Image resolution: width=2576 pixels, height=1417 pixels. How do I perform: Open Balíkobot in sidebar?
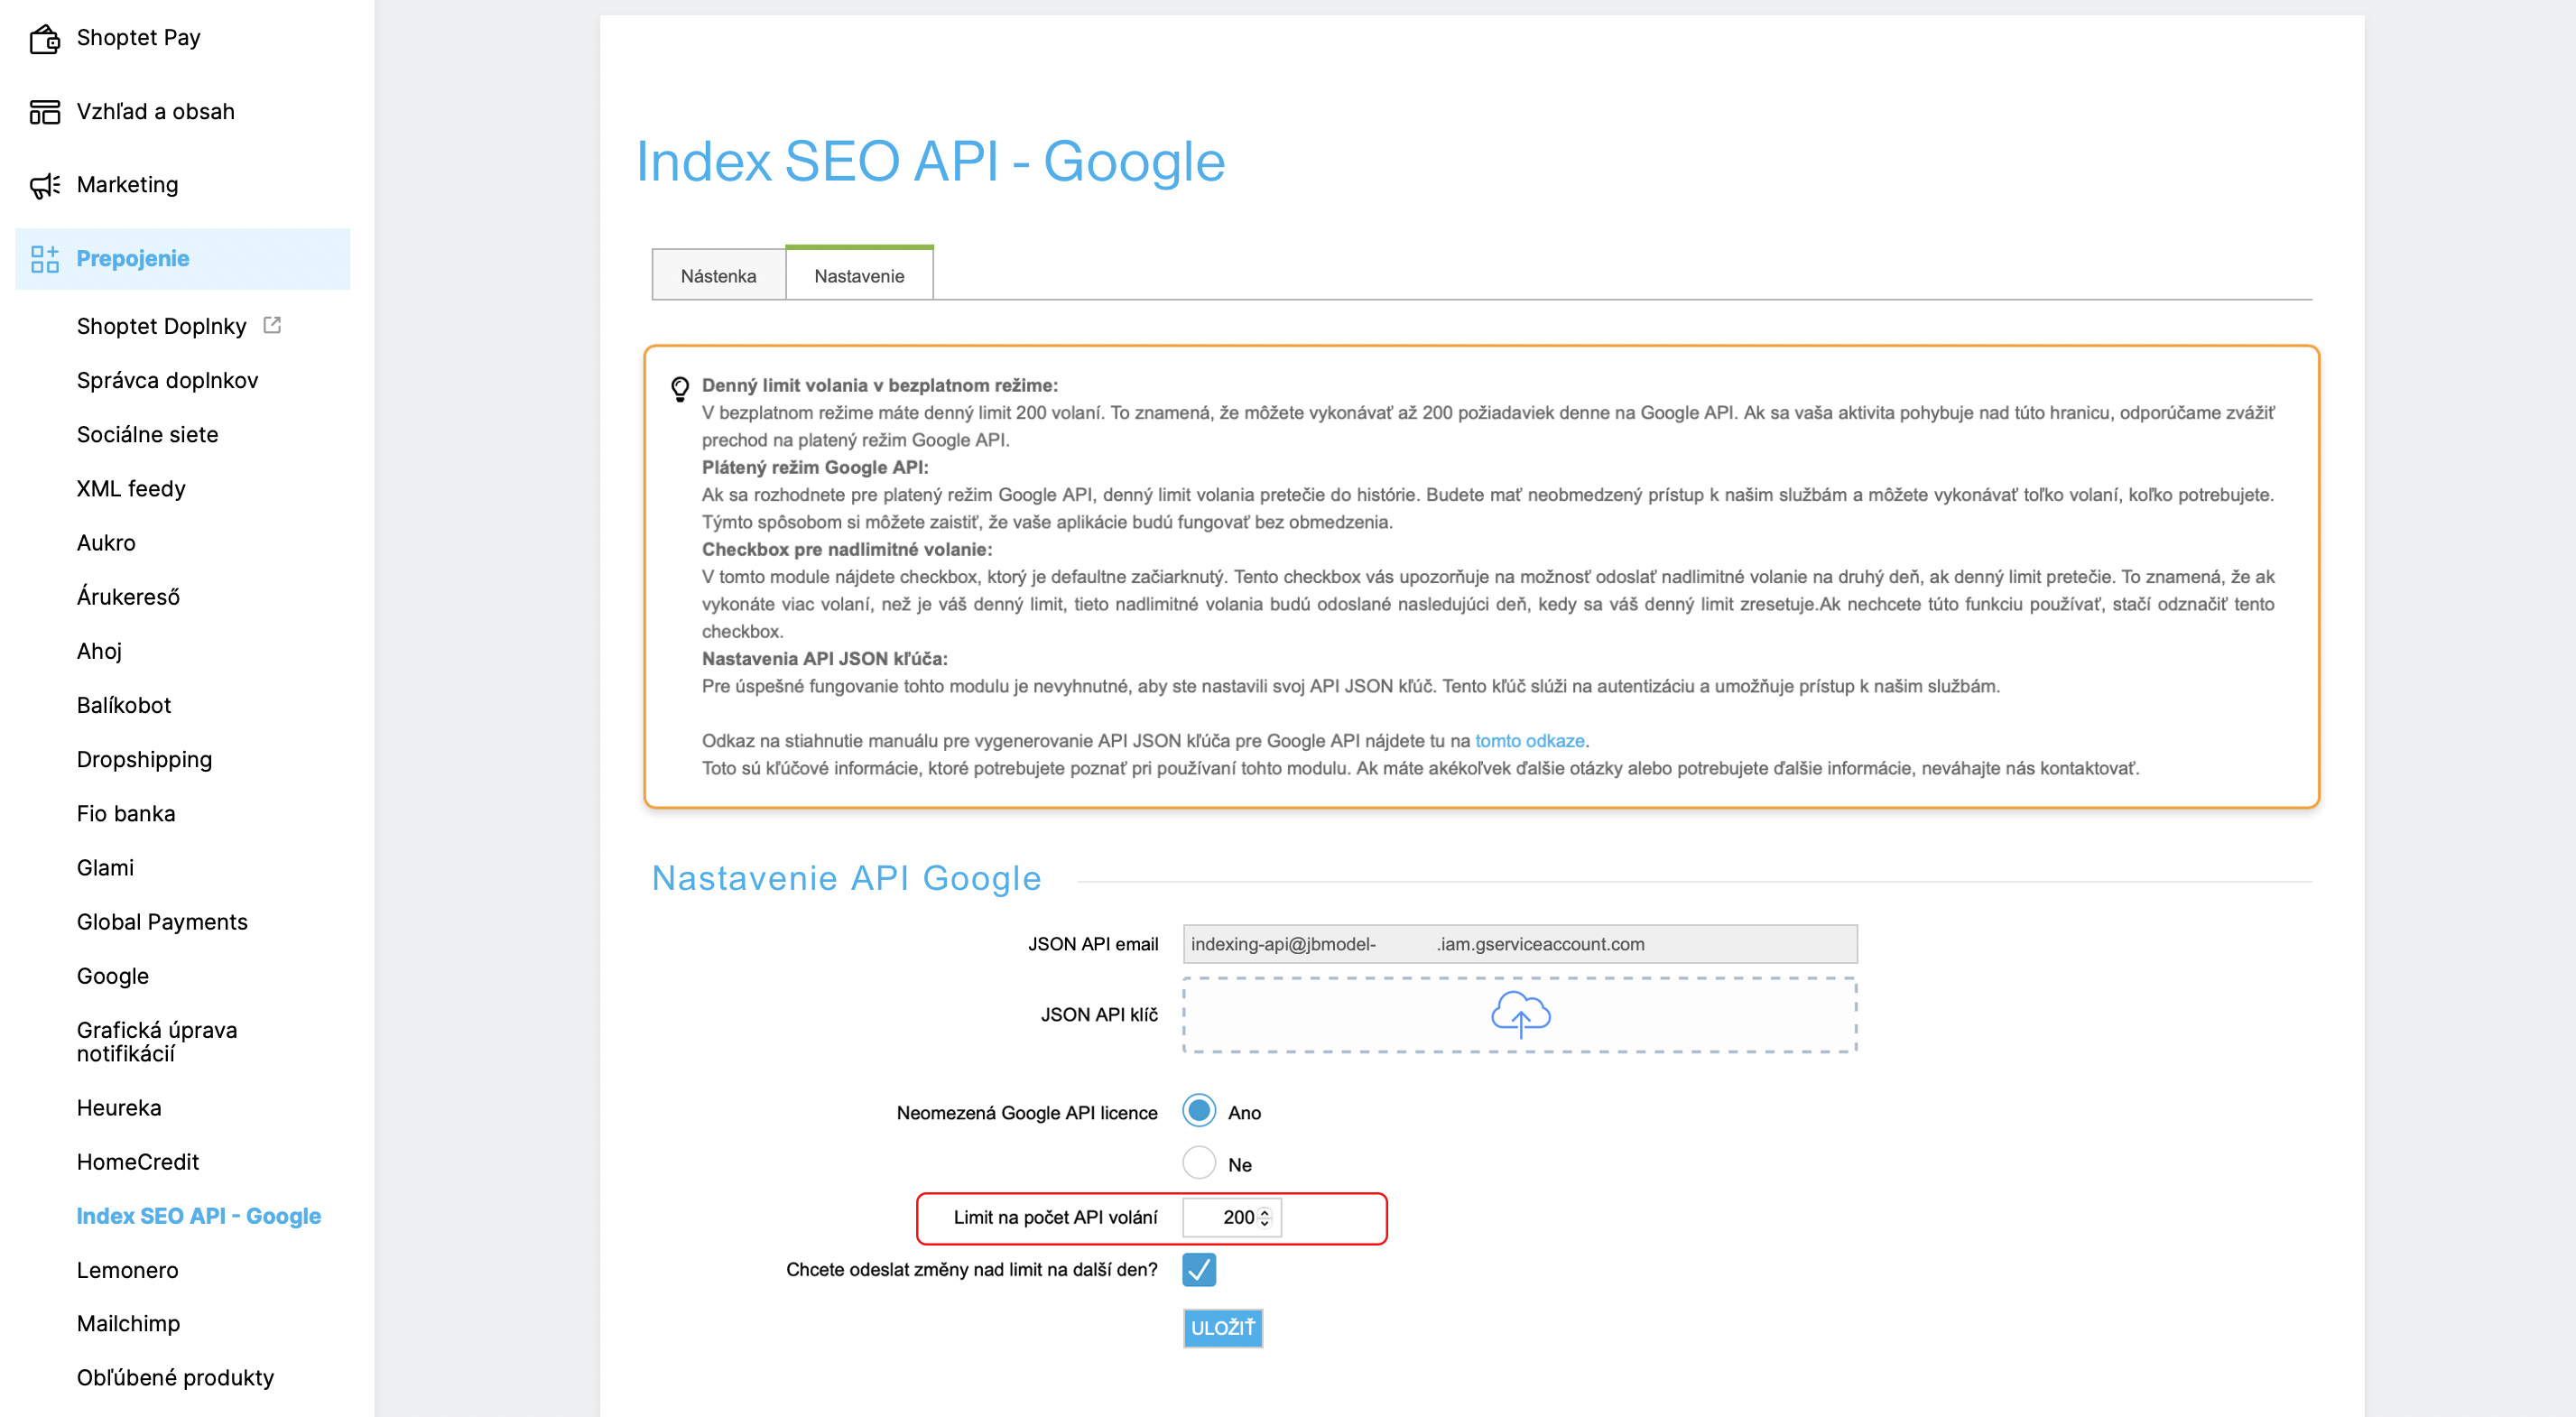(124, 705)
